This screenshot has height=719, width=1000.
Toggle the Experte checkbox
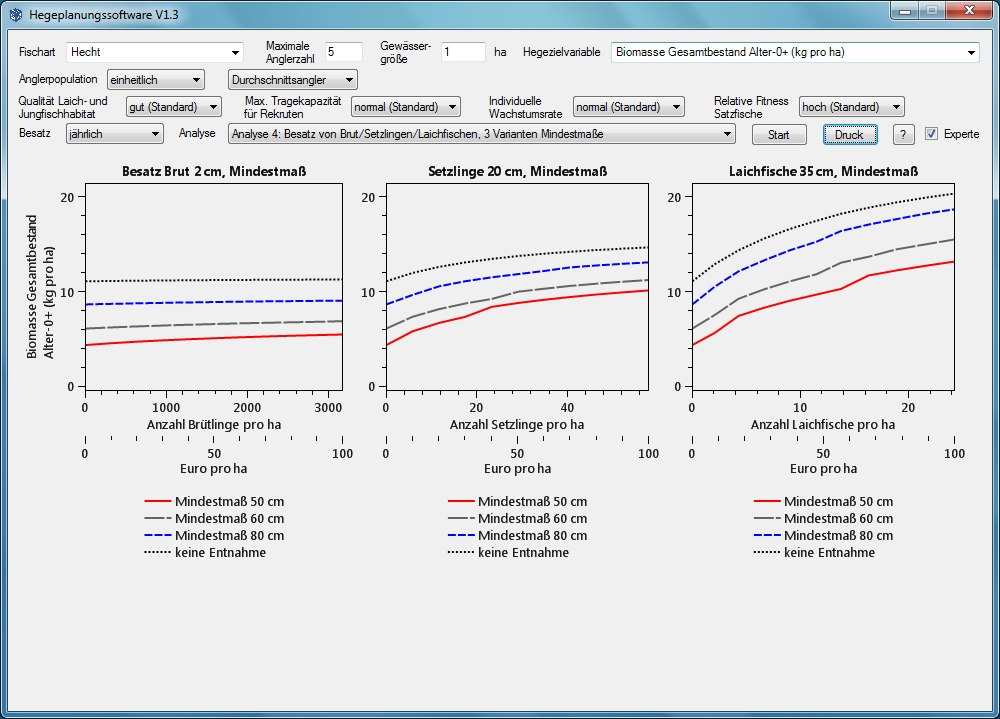tap(932, 134)
